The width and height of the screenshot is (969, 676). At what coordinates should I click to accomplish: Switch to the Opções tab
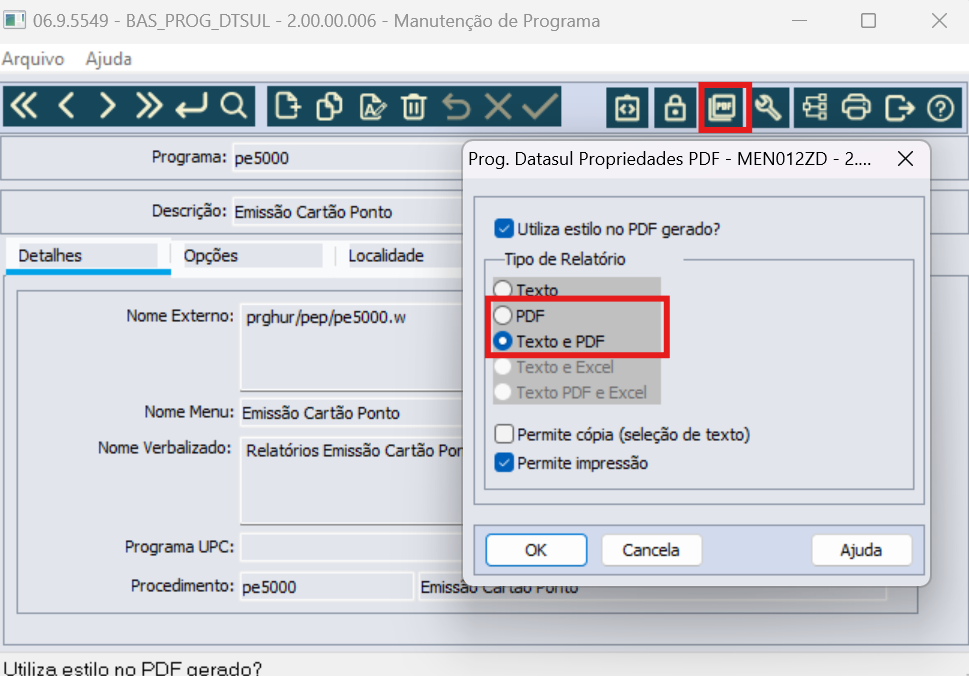[252, 256]
